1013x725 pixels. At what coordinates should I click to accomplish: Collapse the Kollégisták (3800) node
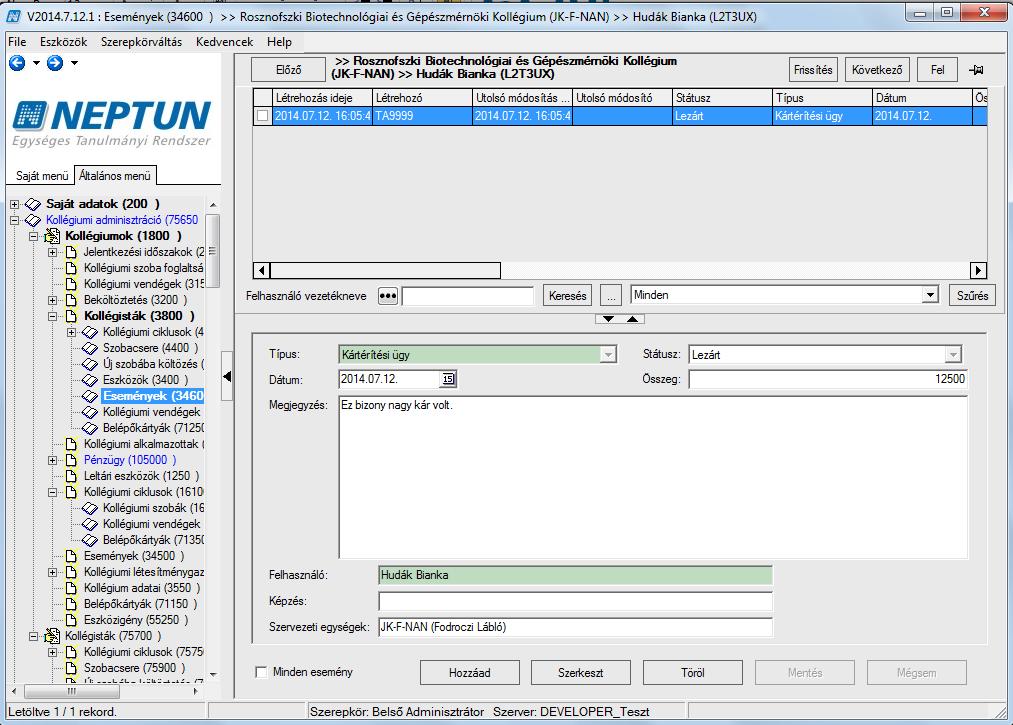pyautogui.click(x=52, y=316)
